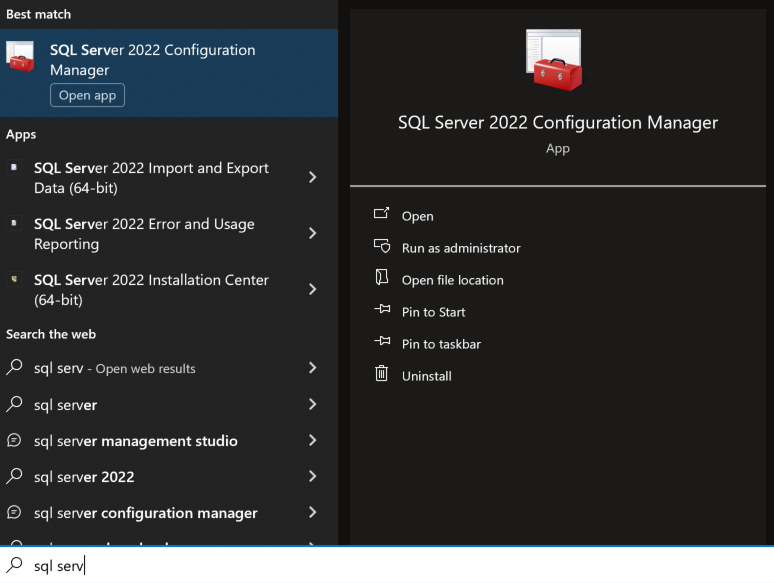Screen dimensions: 774x583
Task: Click the Pin to taskbar pin icon
Action: click(x=382, y=341)
